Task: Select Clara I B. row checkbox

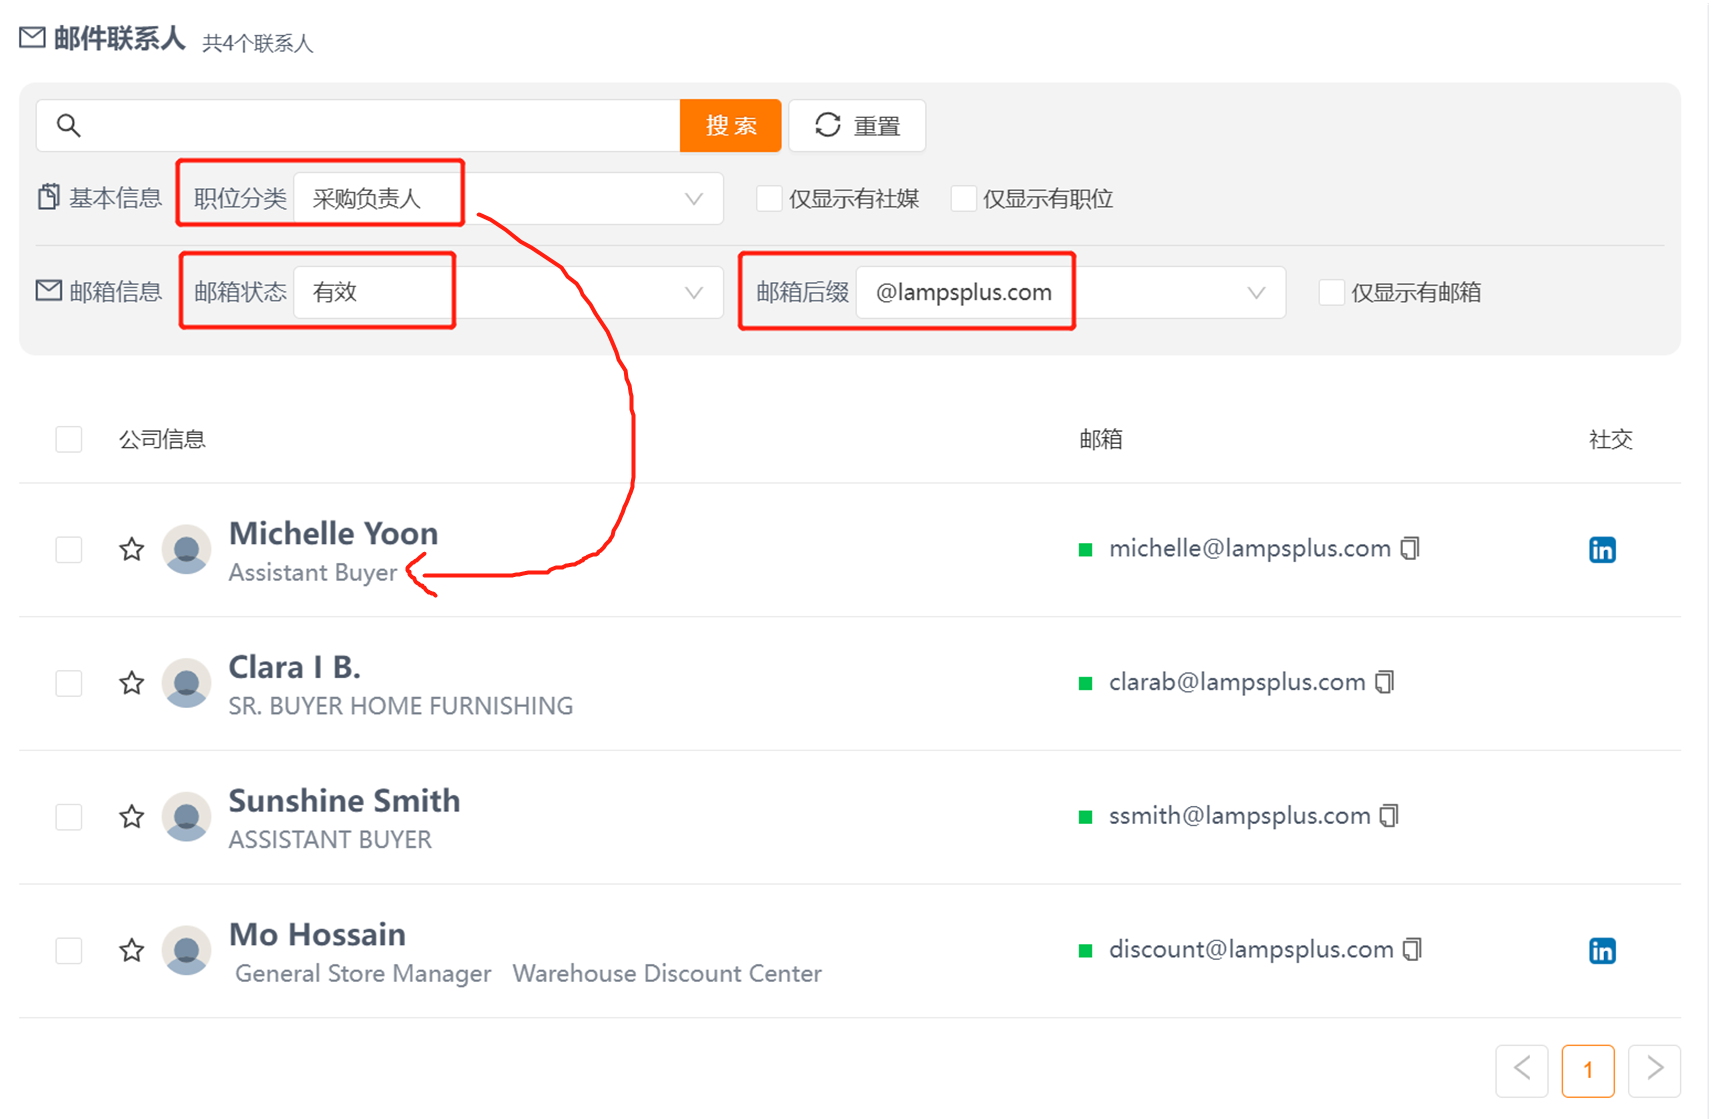Action: [x=69, y=683]
